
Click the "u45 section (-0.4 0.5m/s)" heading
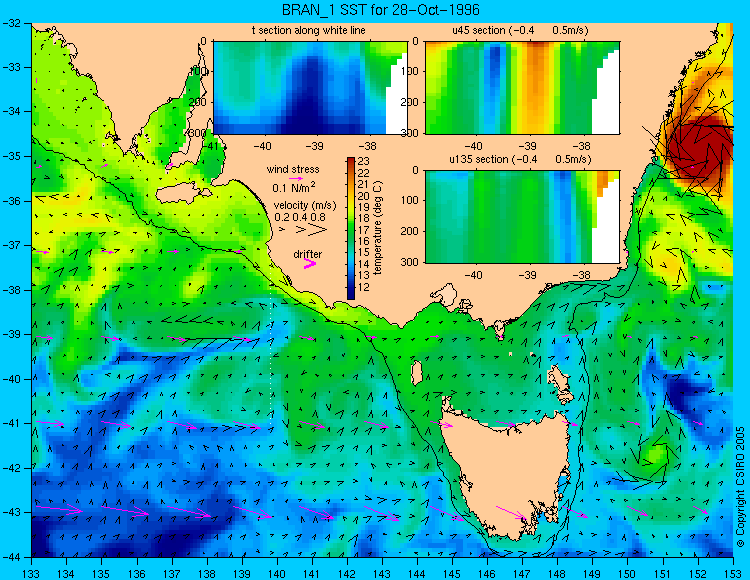tap(520, 30)
